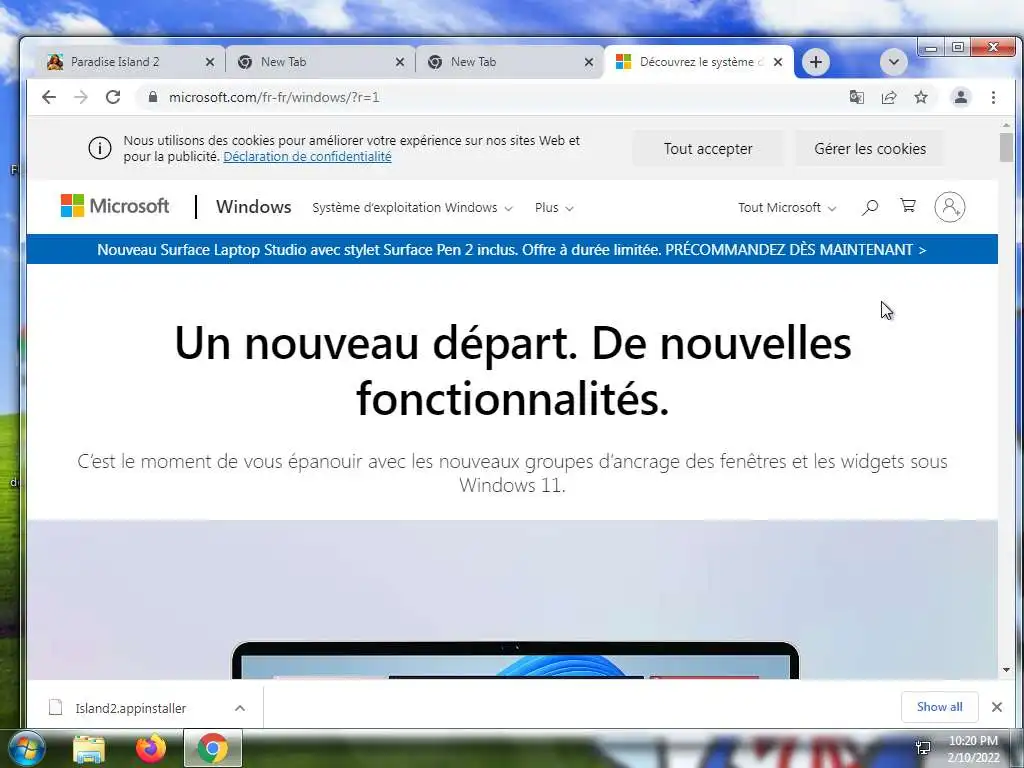Open Windows Explorer from taskbar
The width and height of the screenshot is (1024, 768).
coord(89,748)
